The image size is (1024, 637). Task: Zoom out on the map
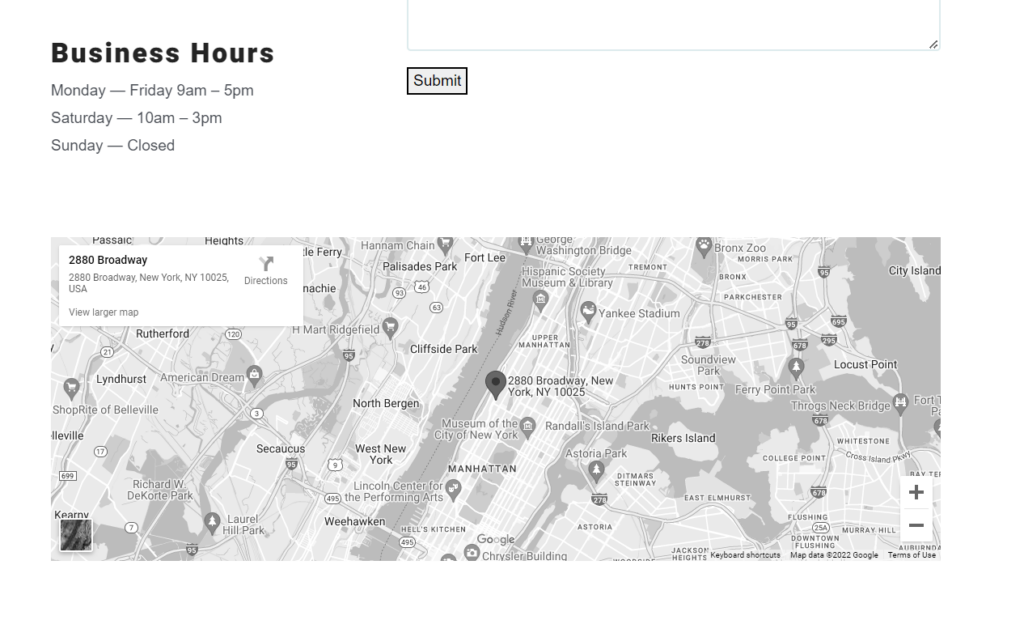click(x=916, y=525)
